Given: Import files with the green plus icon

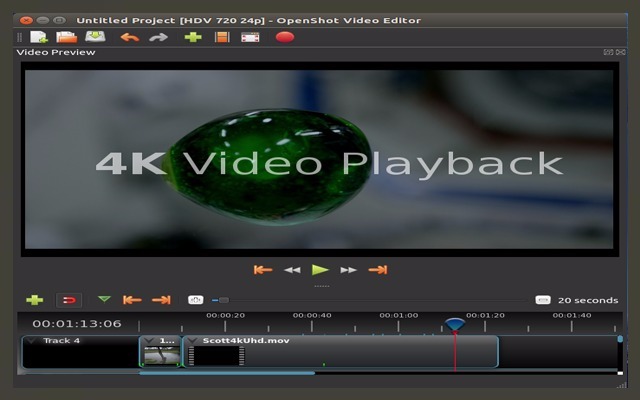Looking at the screenshot, I should click(x=193, y=37).
